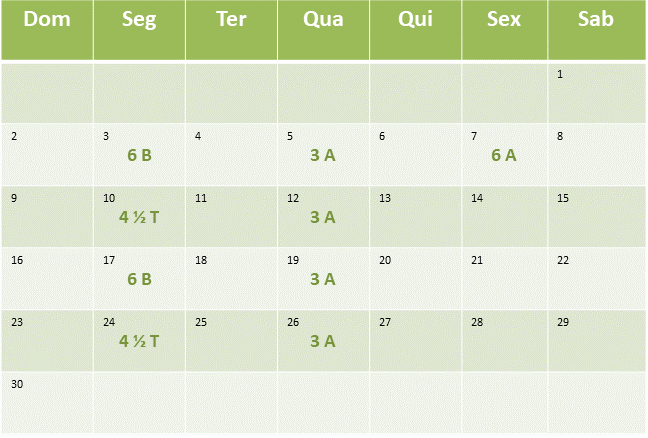Screen dimensions: 648x438
Task: Select the day 30 cell
Action: point(47,403)
